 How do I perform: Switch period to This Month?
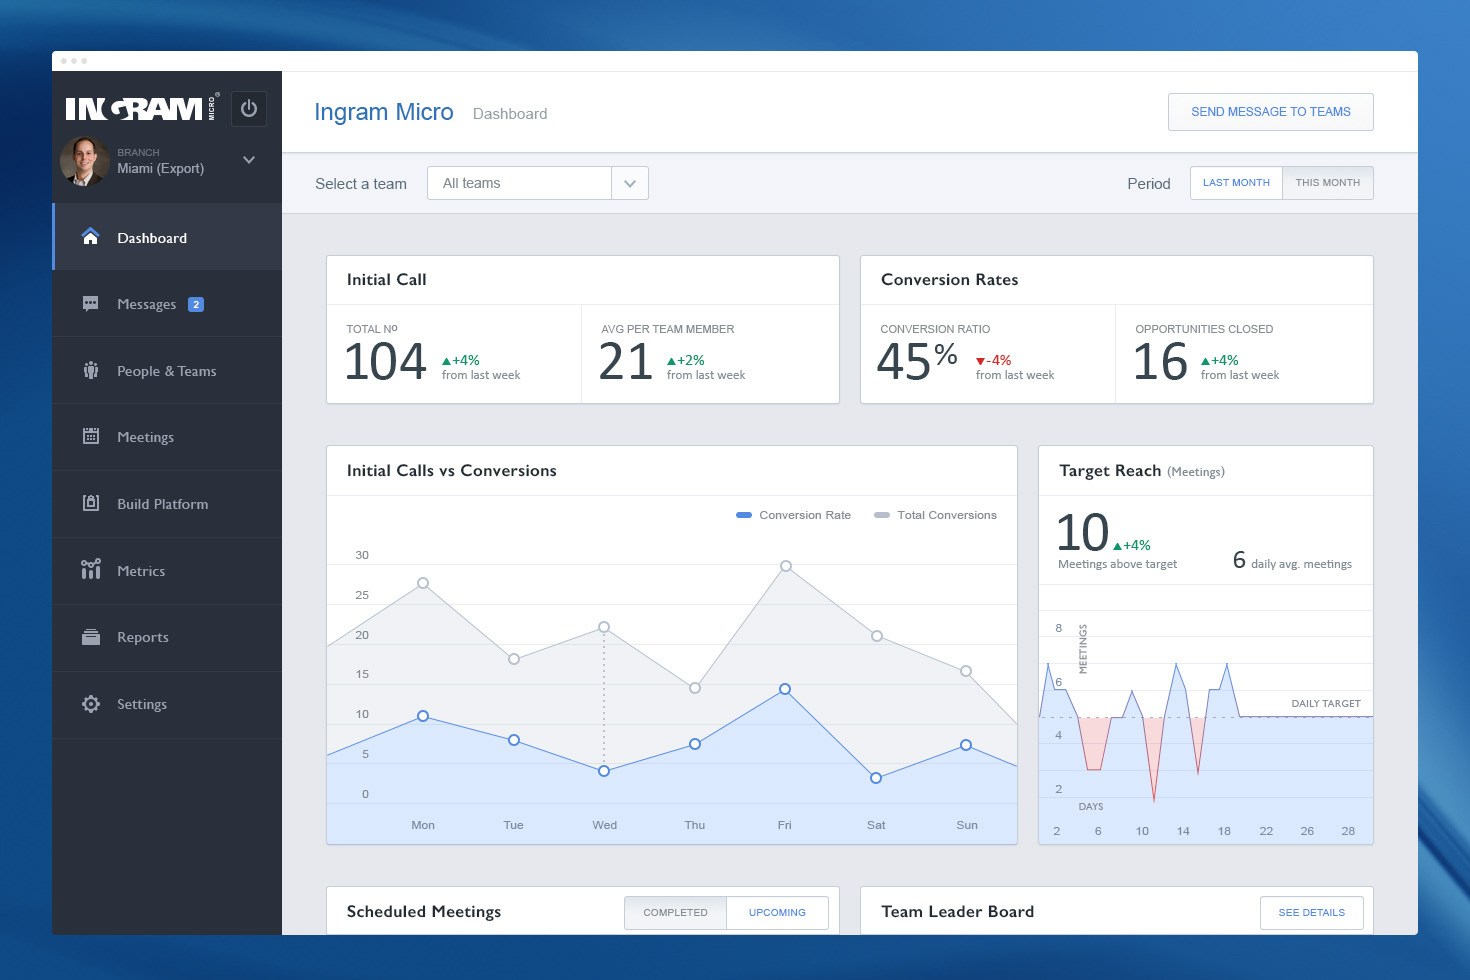coord(1327,183)
